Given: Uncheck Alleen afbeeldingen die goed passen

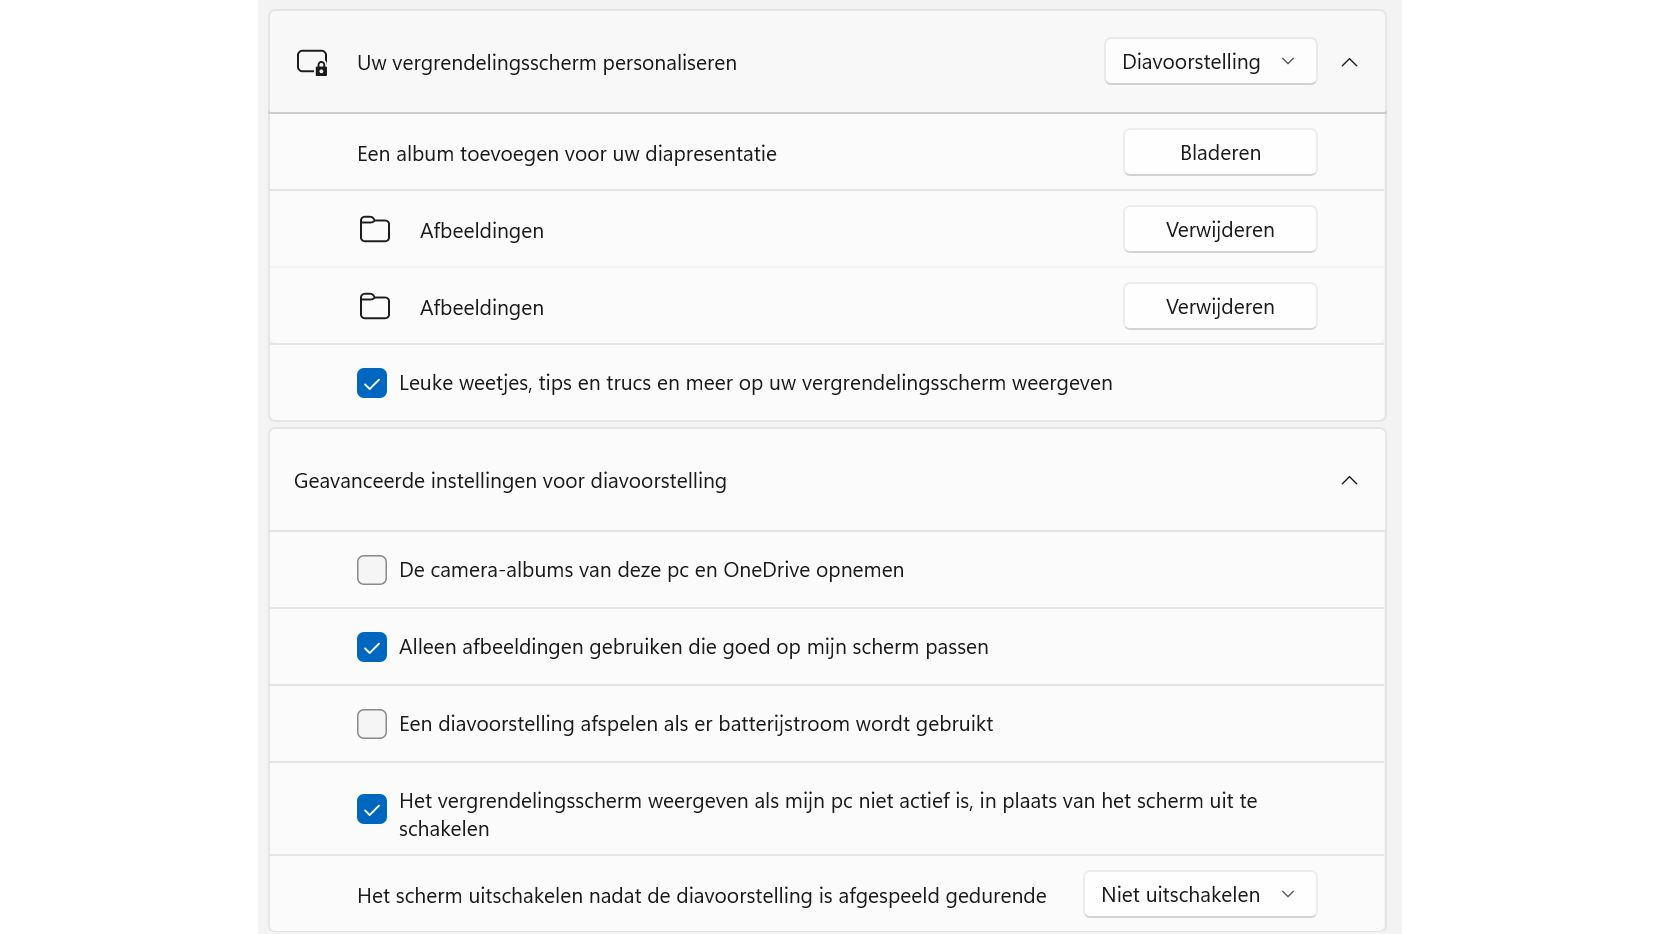Looking at the screenshot, I should click(x=372, y=647).
